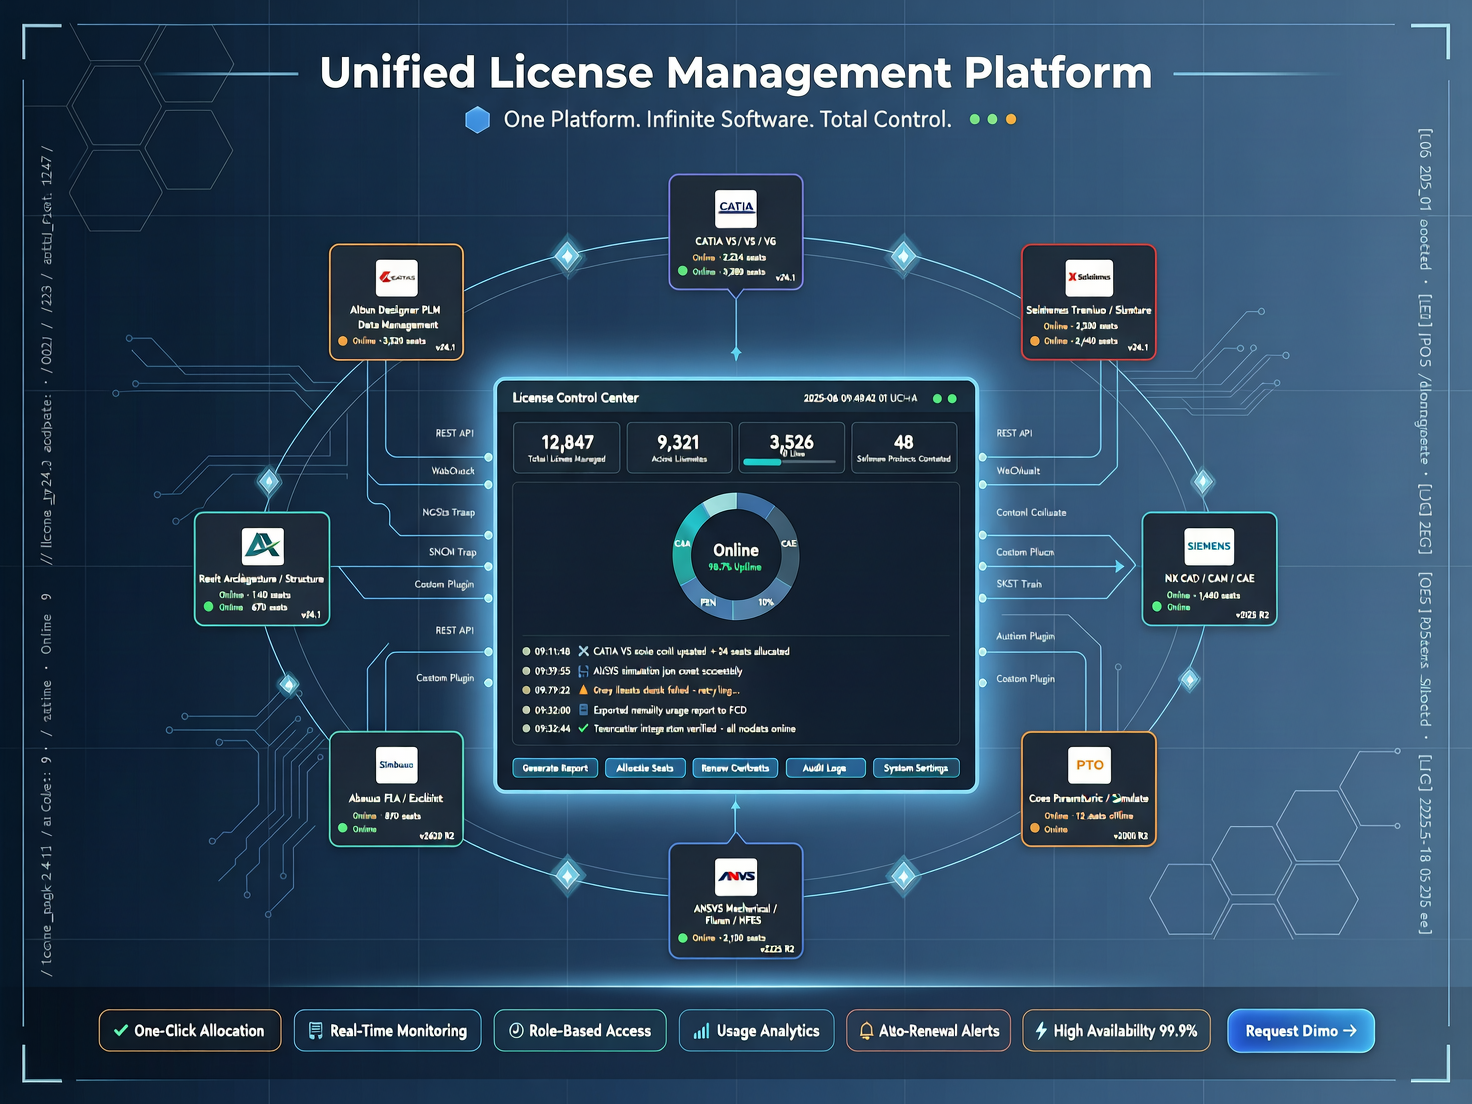Click the blue hexagon icon beside the tagline
The width and height of the screenshot is (1472, 1104).
point(478,120)
